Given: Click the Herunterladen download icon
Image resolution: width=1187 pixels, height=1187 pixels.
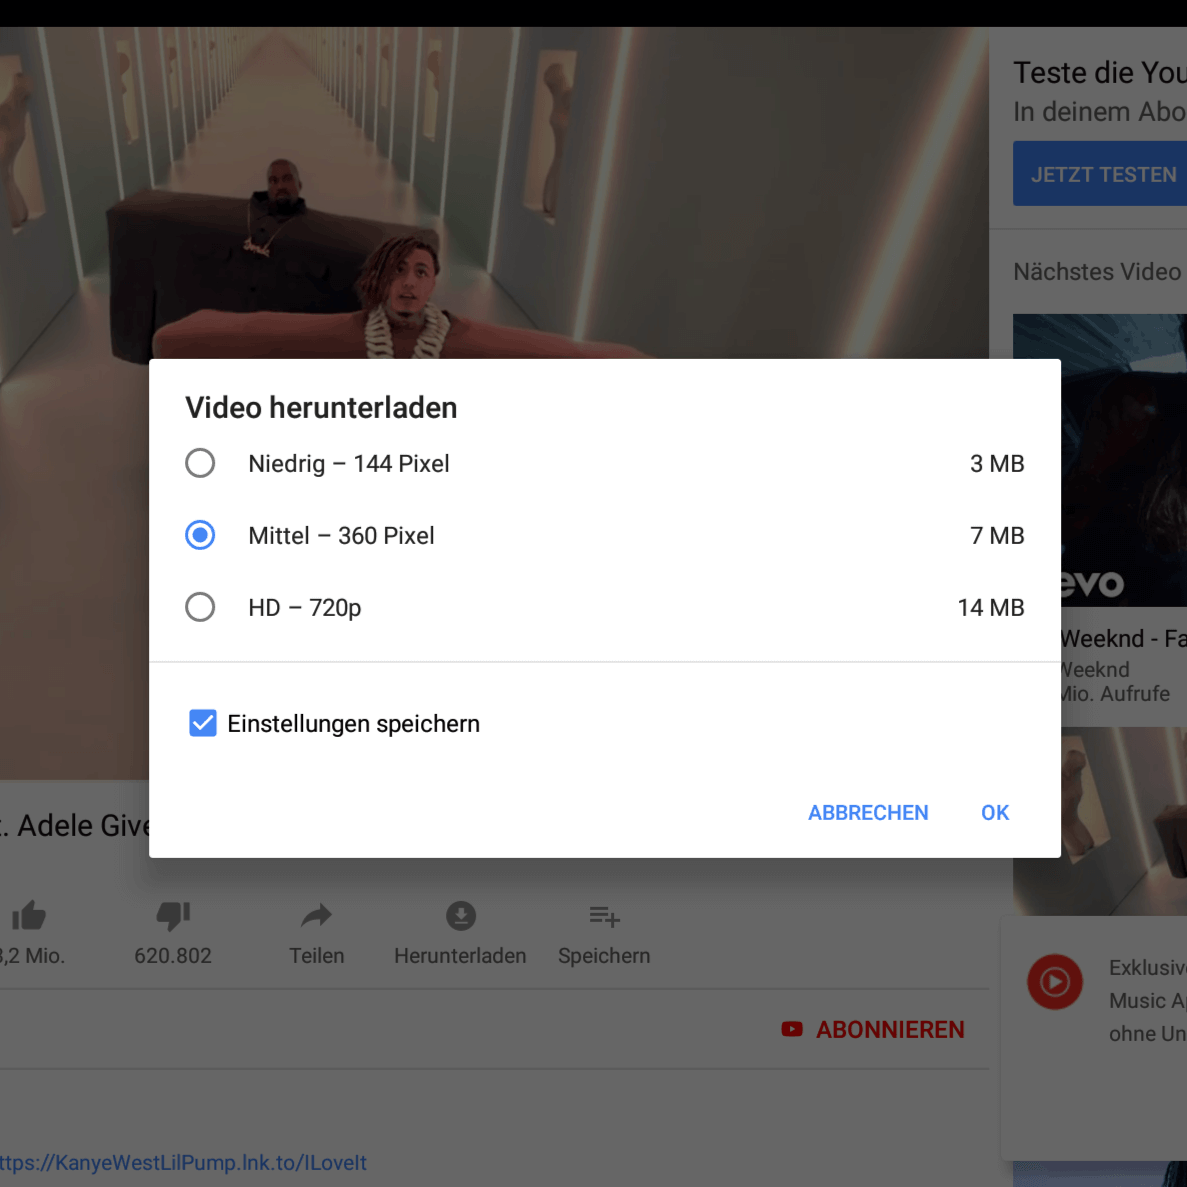Looking at the screenshot, I should [x=460, y=915].
